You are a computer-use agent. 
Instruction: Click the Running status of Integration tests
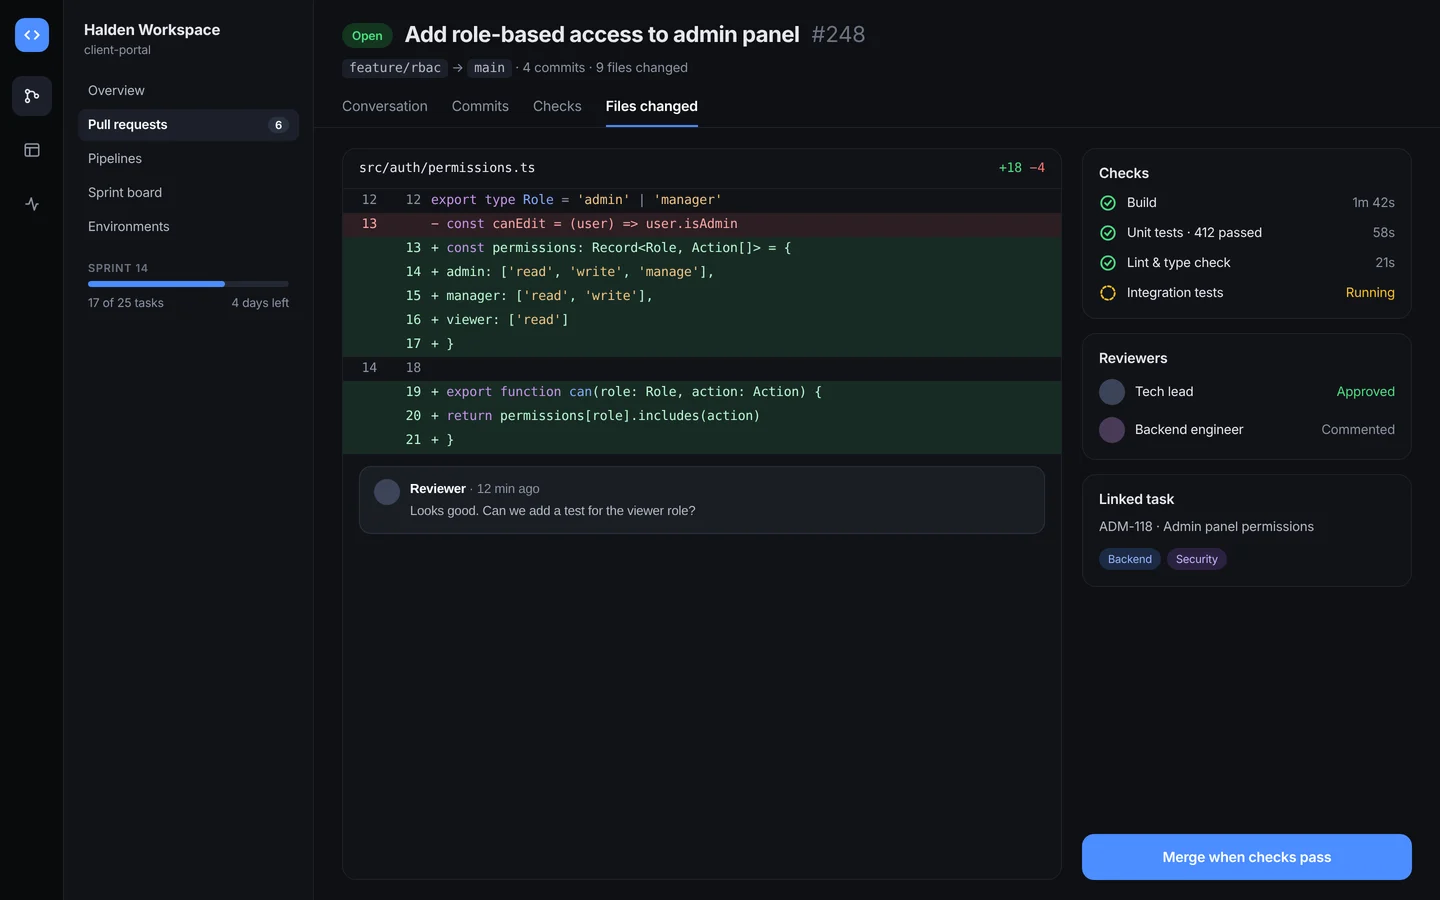tap(1370, 293)
